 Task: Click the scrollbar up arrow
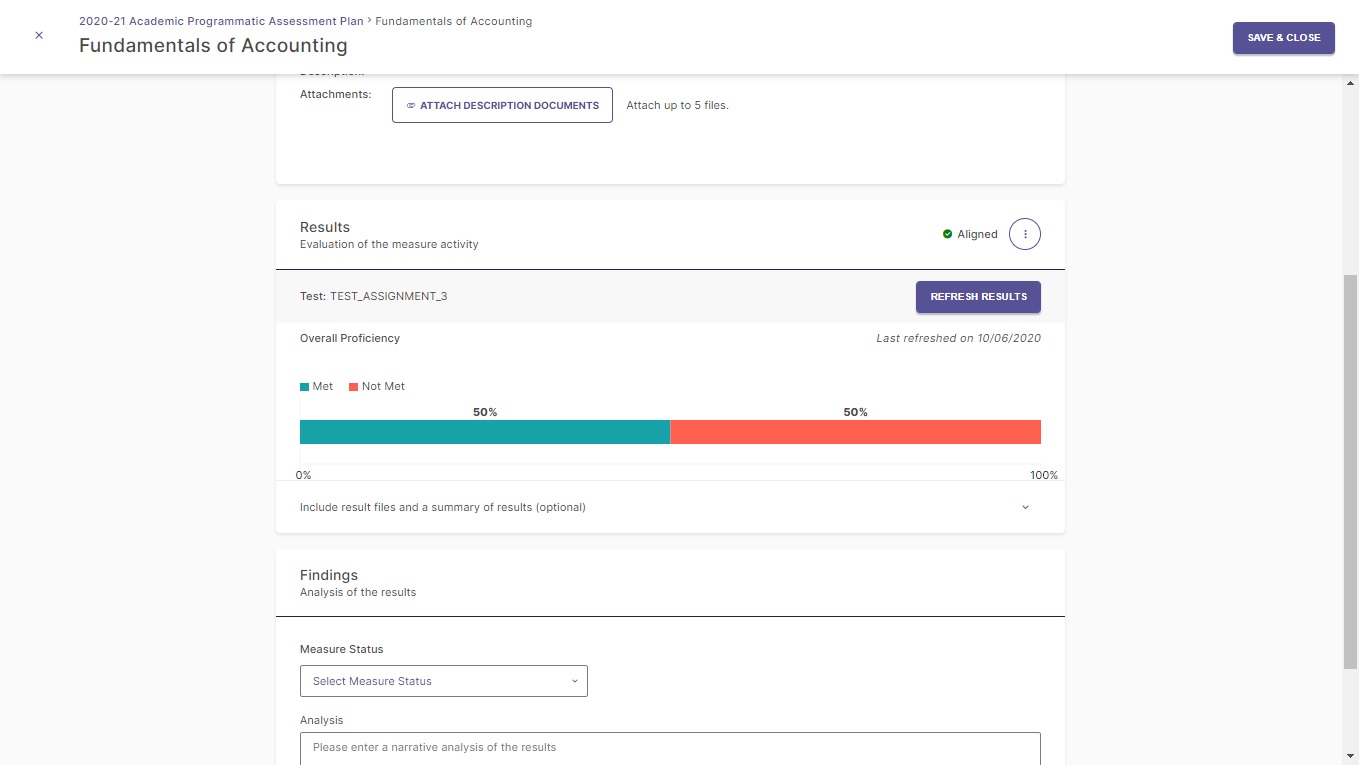[x=1350, y=83]
